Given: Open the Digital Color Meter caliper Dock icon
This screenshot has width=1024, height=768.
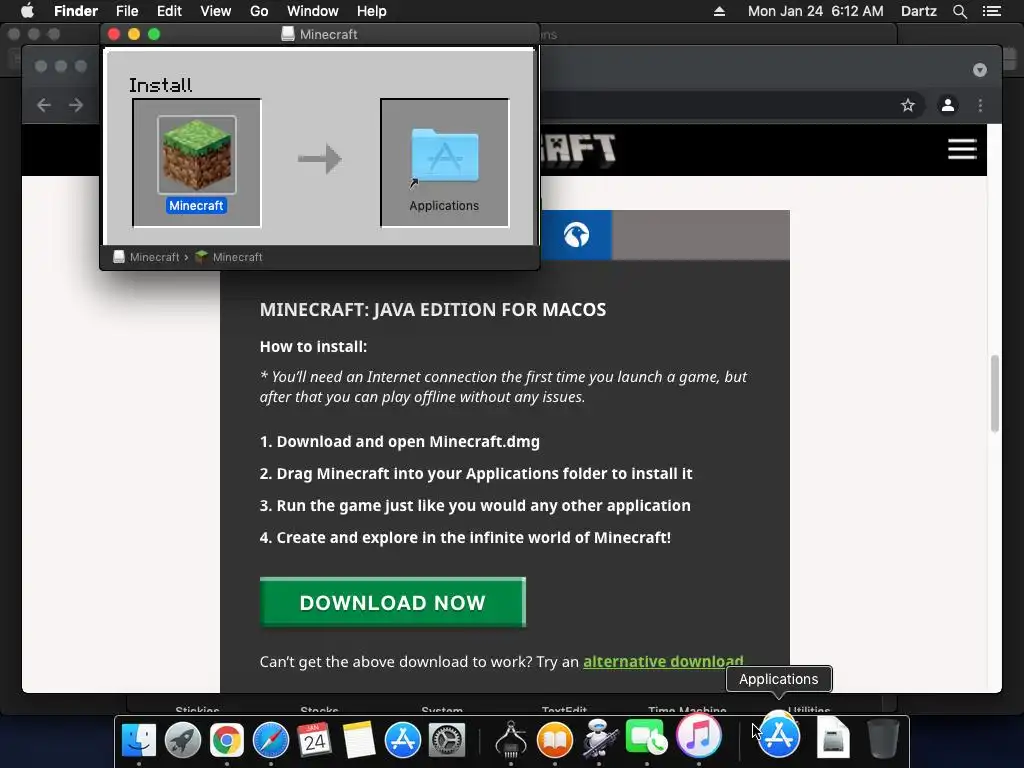Looking at the screenshot, I should coord(511,739).
